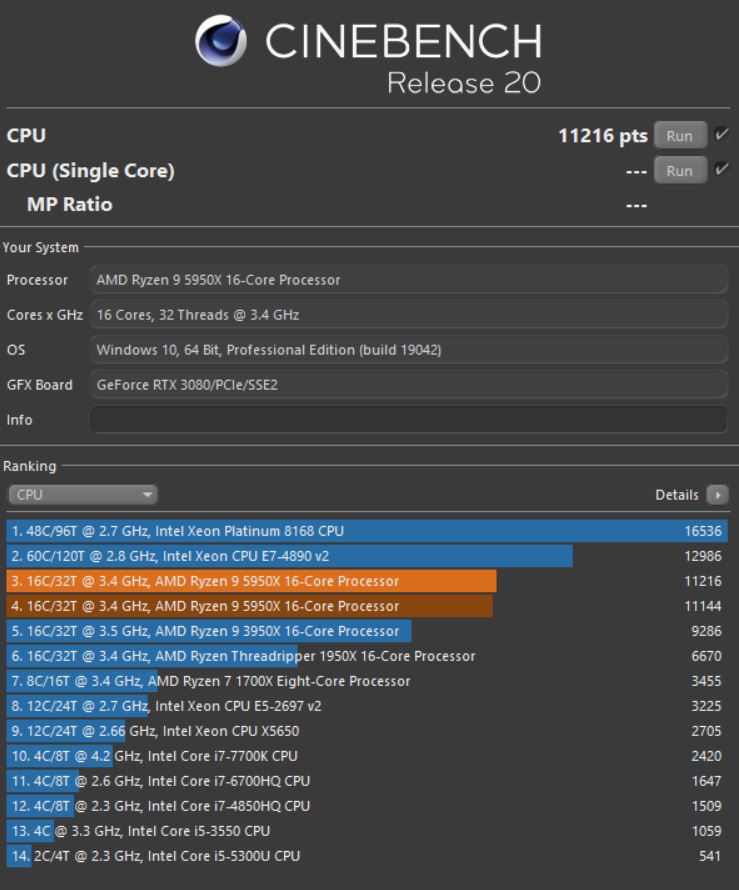The height and width of the screenshot is (890, 739).
Task: Click the Details label in Ranking
Action: [677, 495]
